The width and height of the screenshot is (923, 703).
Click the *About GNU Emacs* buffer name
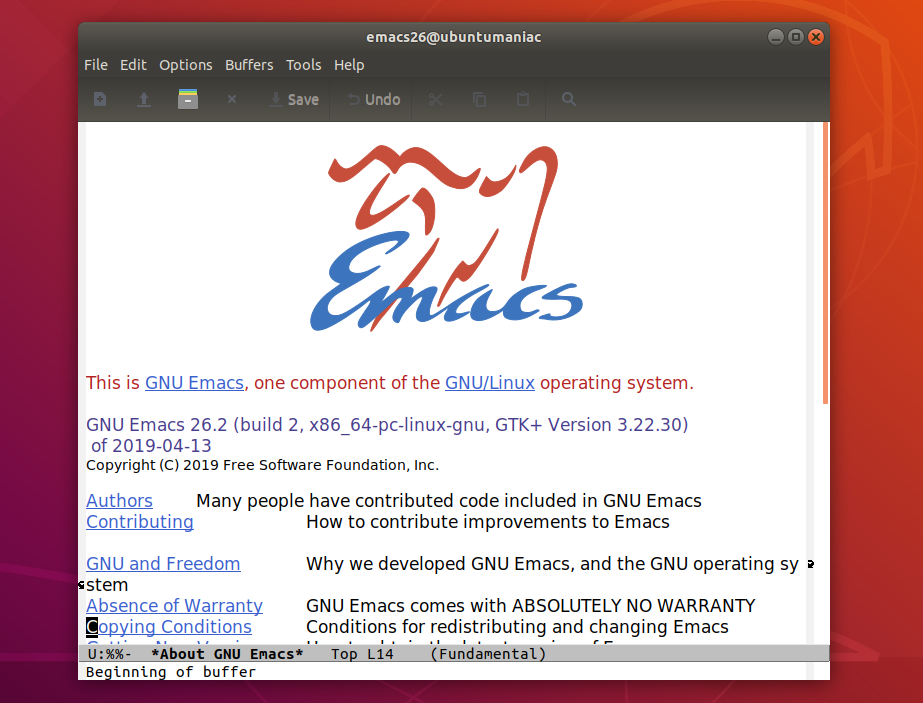227,654
